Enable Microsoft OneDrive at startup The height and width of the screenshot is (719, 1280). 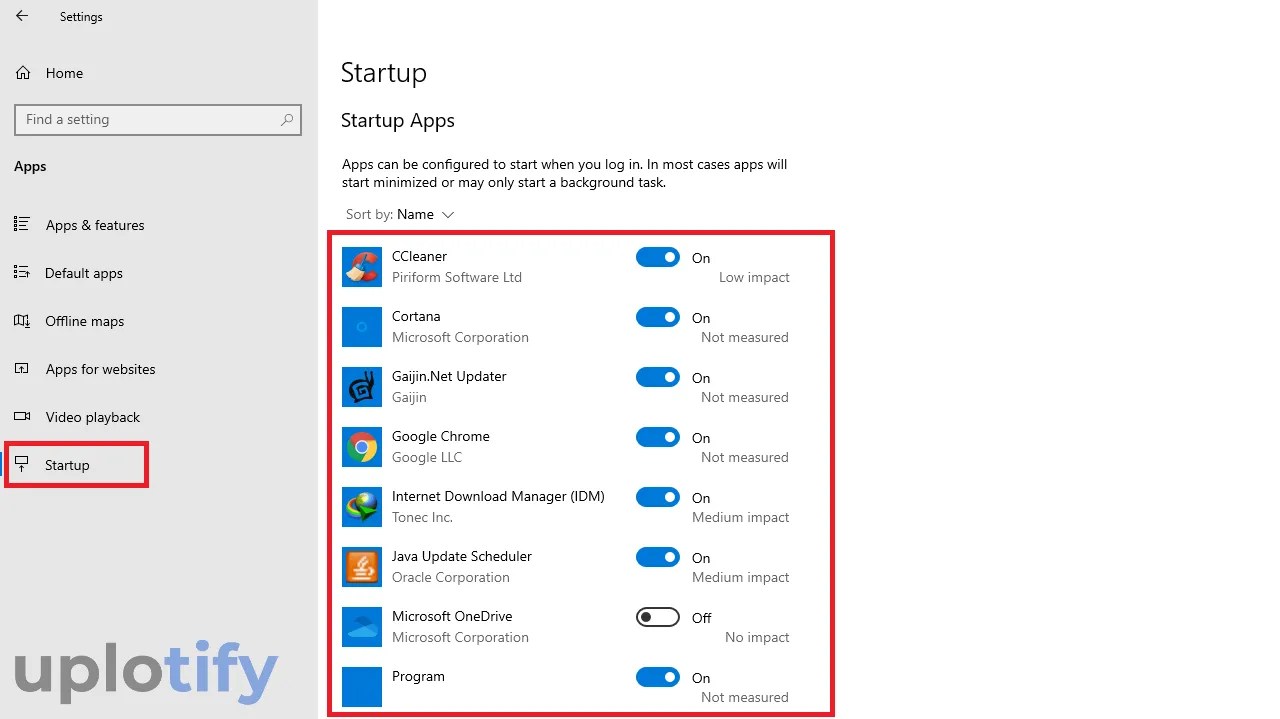(658, 617)
